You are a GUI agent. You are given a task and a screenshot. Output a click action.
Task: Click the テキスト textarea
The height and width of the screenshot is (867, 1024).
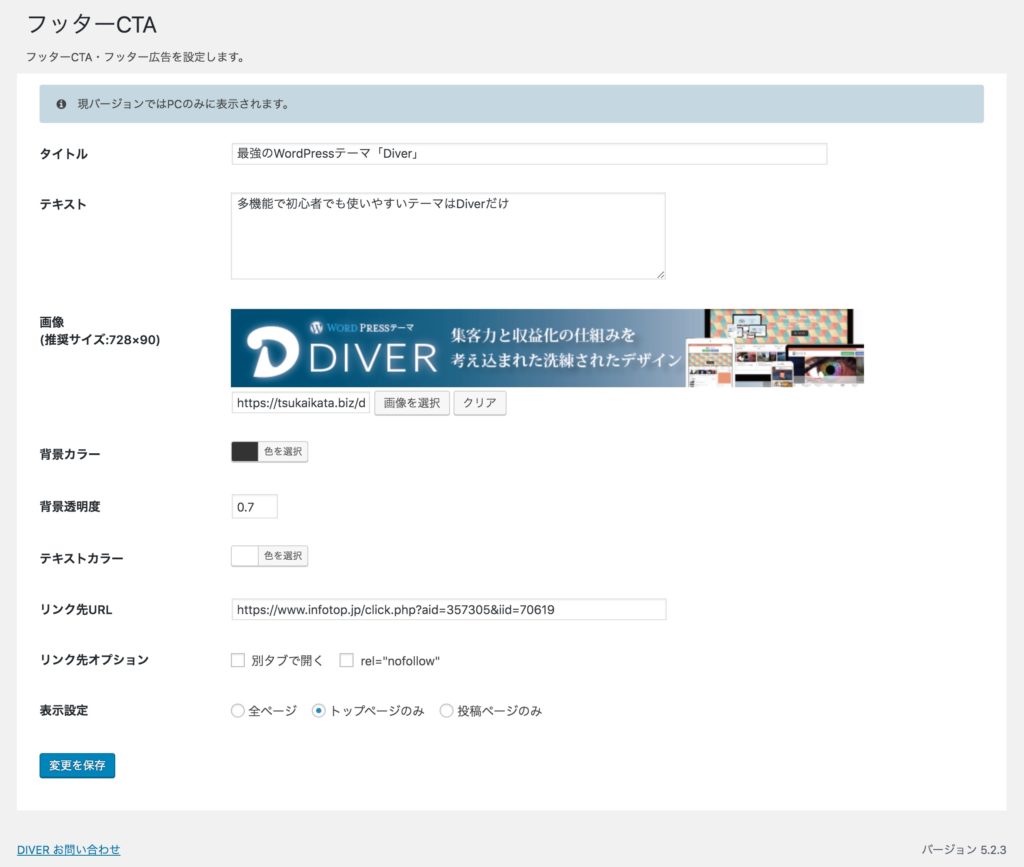point(448,236)
